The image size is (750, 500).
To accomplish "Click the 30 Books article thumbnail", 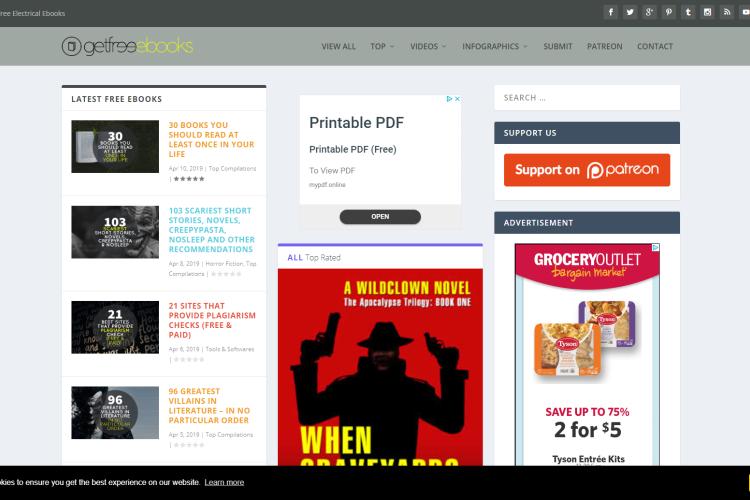I will pyautogui.click(x=115, y=146).
